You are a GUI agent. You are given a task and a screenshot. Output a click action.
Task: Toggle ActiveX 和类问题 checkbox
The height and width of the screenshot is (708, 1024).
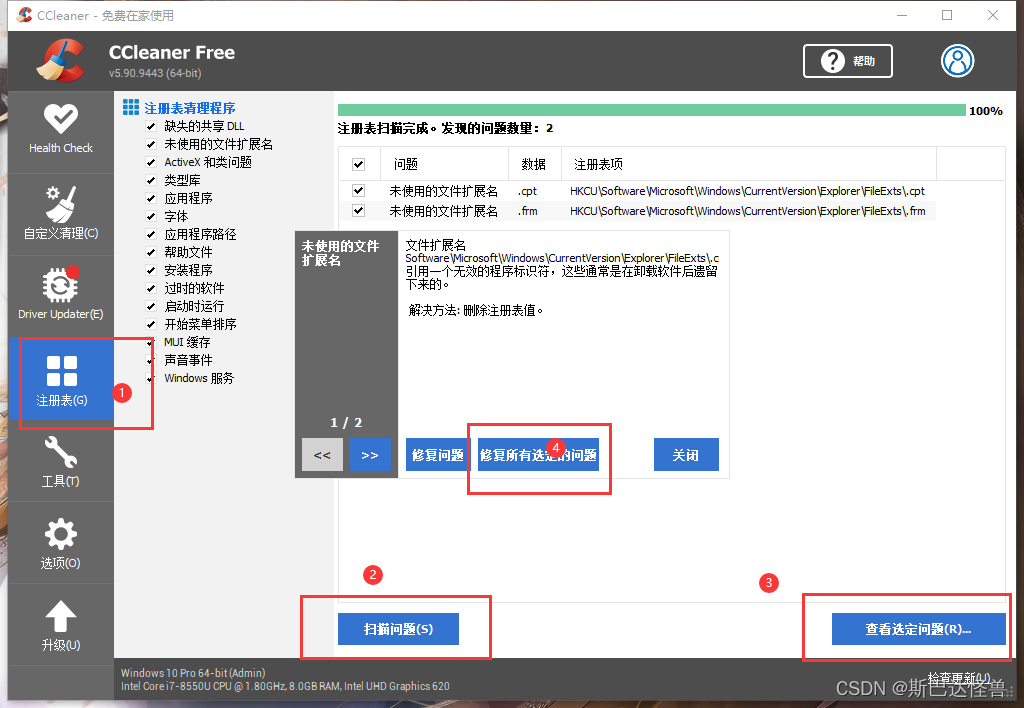tap(151, 162)
